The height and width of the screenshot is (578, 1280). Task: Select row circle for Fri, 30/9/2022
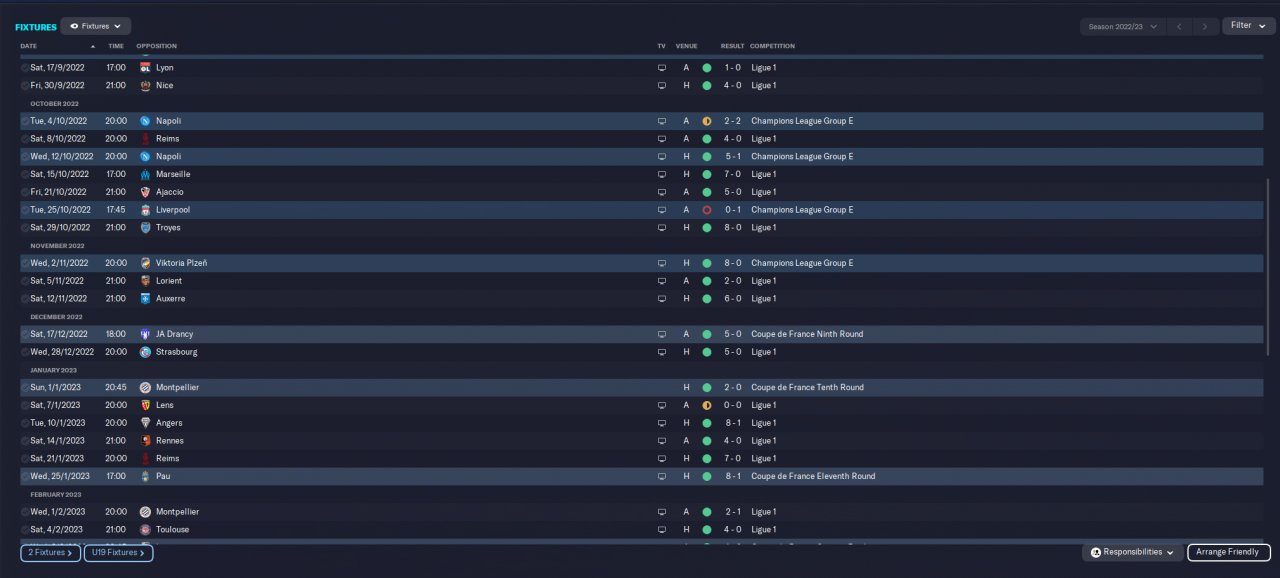click(x=25, y=86)
